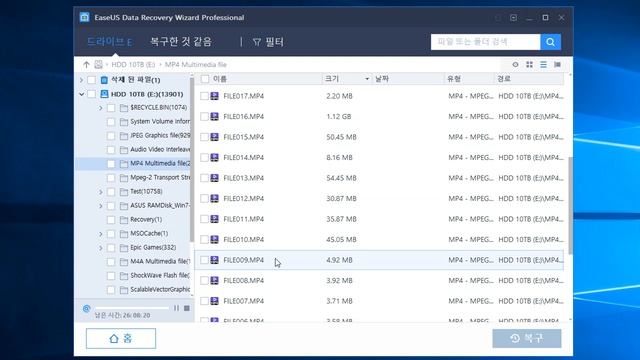Click HDD 10TB (E:) in breadcrumb path
The height and width of the screenshot is (360, 640).
133,64
